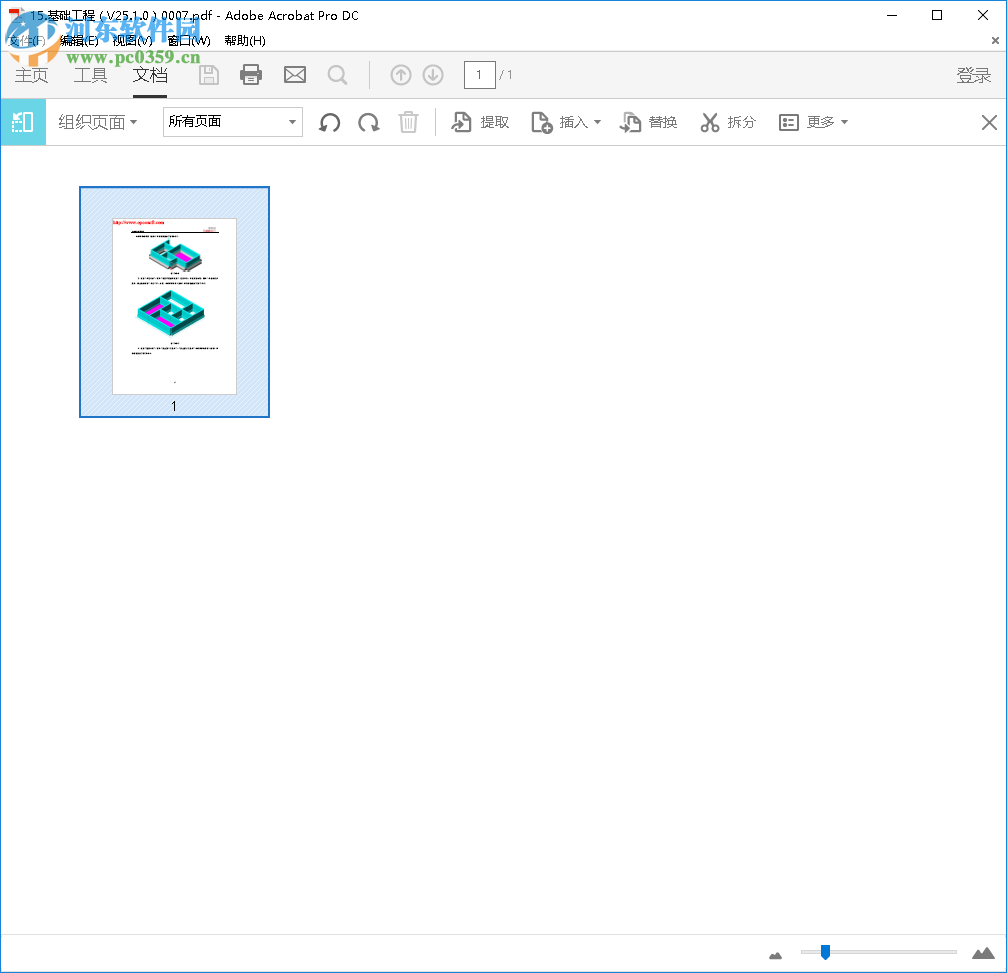Use the 拆分 (Split) scissors tool

pos(727,122)
